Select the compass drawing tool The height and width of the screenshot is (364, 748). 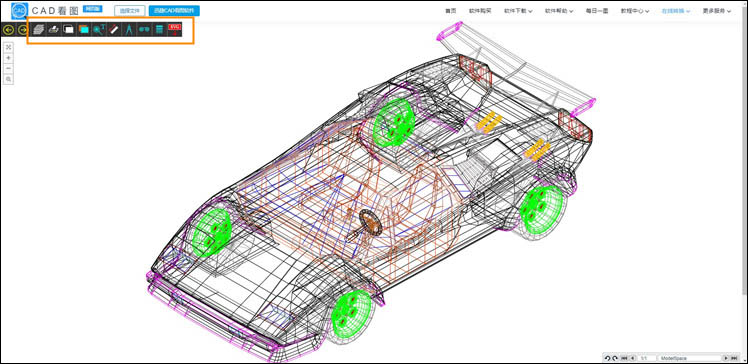(129, 30)
